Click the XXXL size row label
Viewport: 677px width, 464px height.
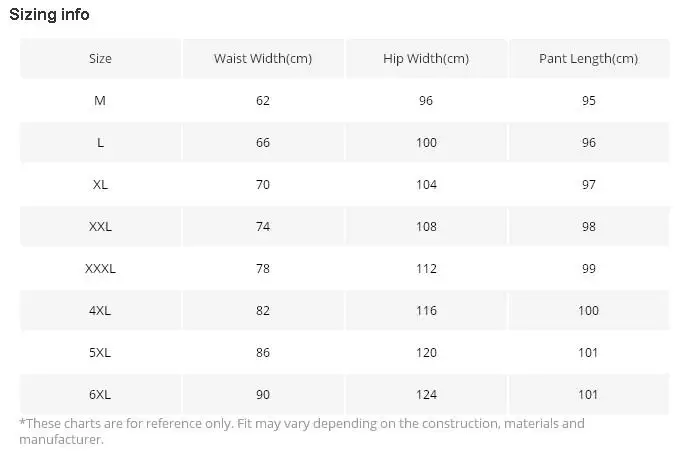[100, 268]
